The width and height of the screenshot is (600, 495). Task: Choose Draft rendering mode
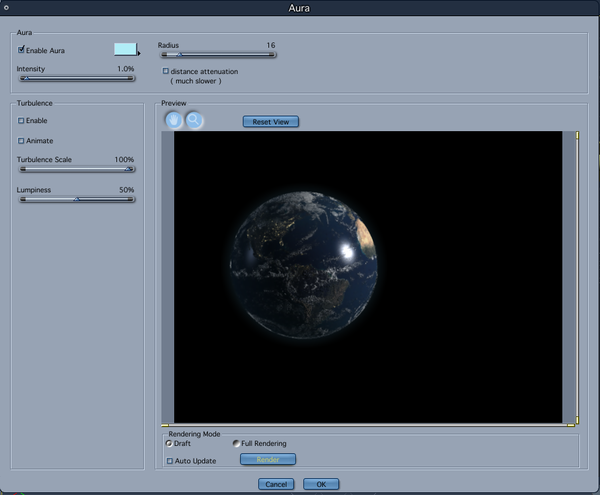click(x=169, y=443)
